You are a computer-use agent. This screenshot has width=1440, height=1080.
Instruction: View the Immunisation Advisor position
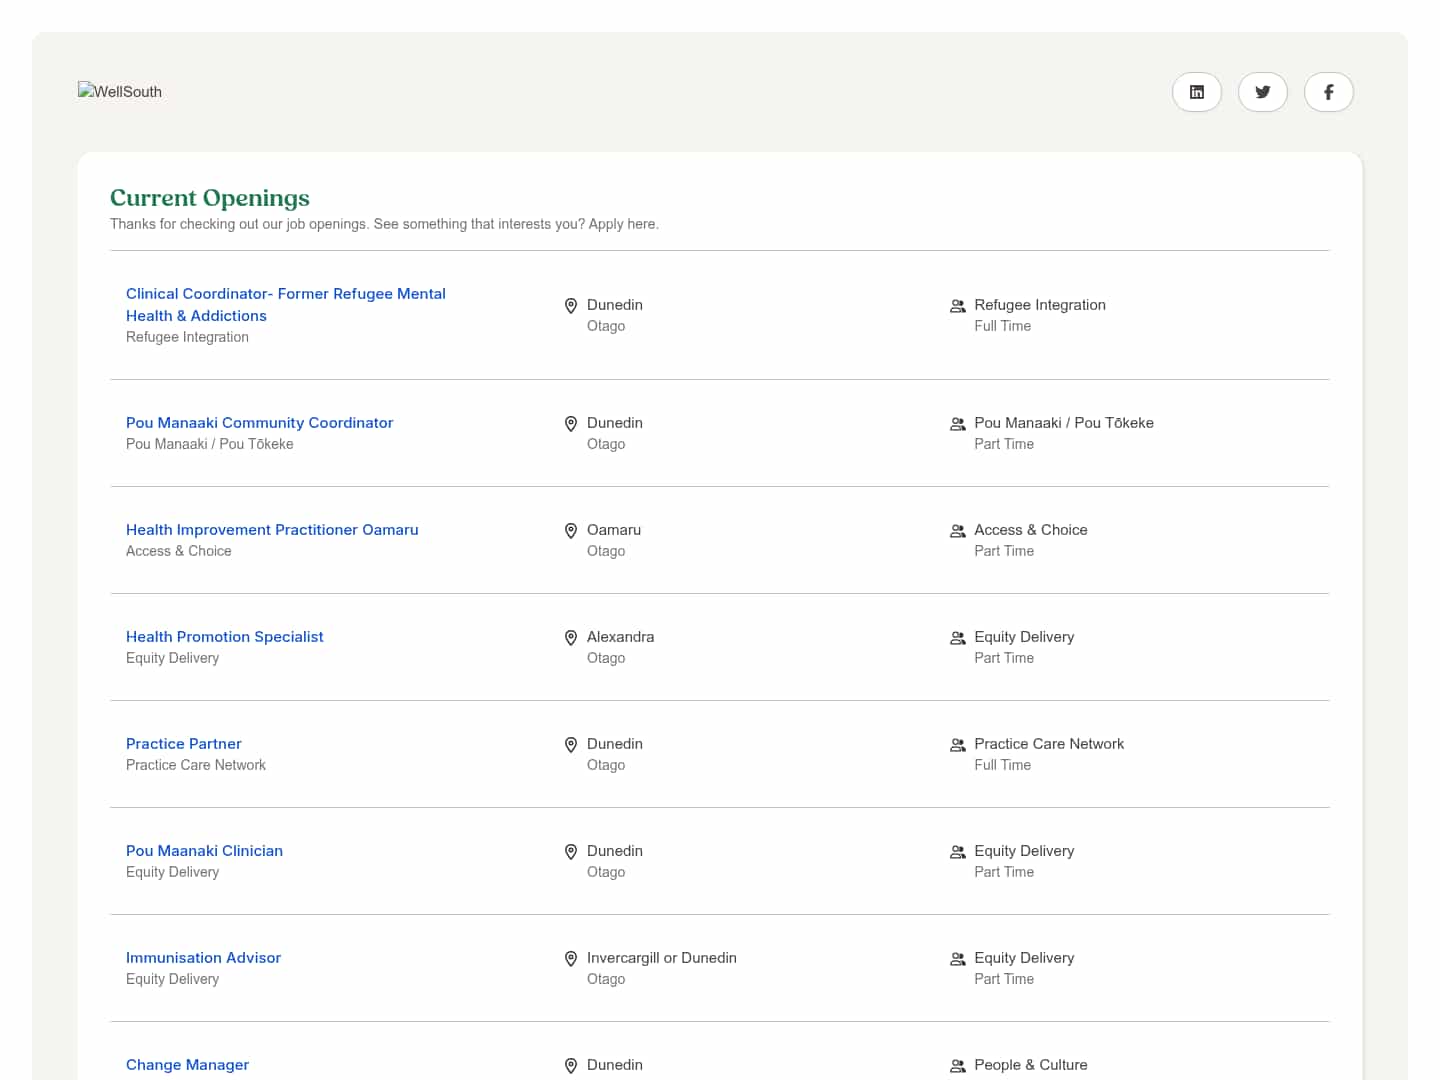click(203, 958)
